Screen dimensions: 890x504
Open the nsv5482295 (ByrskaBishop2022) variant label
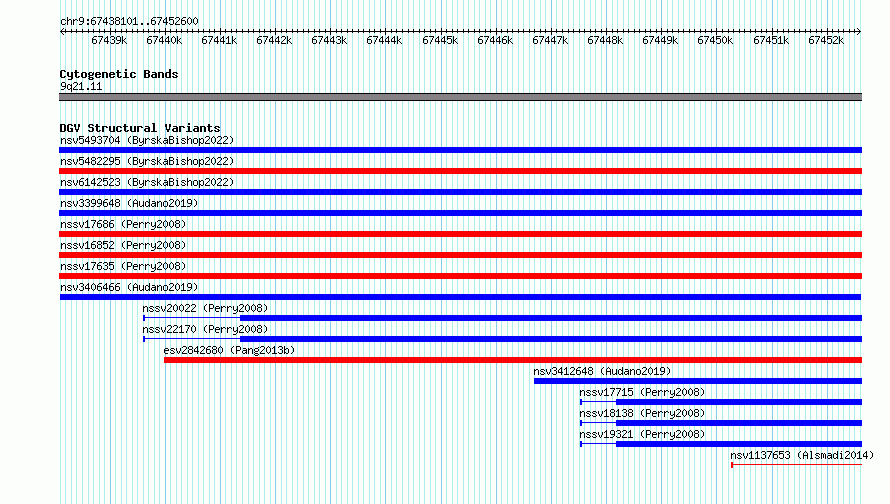click(x=147, y=161)
